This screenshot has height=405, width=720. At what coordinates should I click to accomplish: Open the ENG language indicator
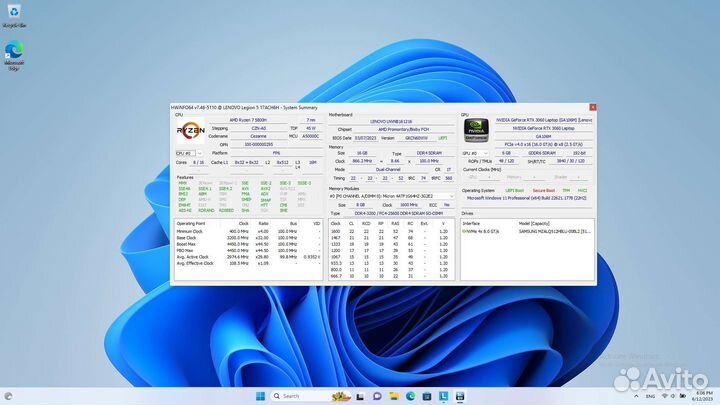pos(650,396)
